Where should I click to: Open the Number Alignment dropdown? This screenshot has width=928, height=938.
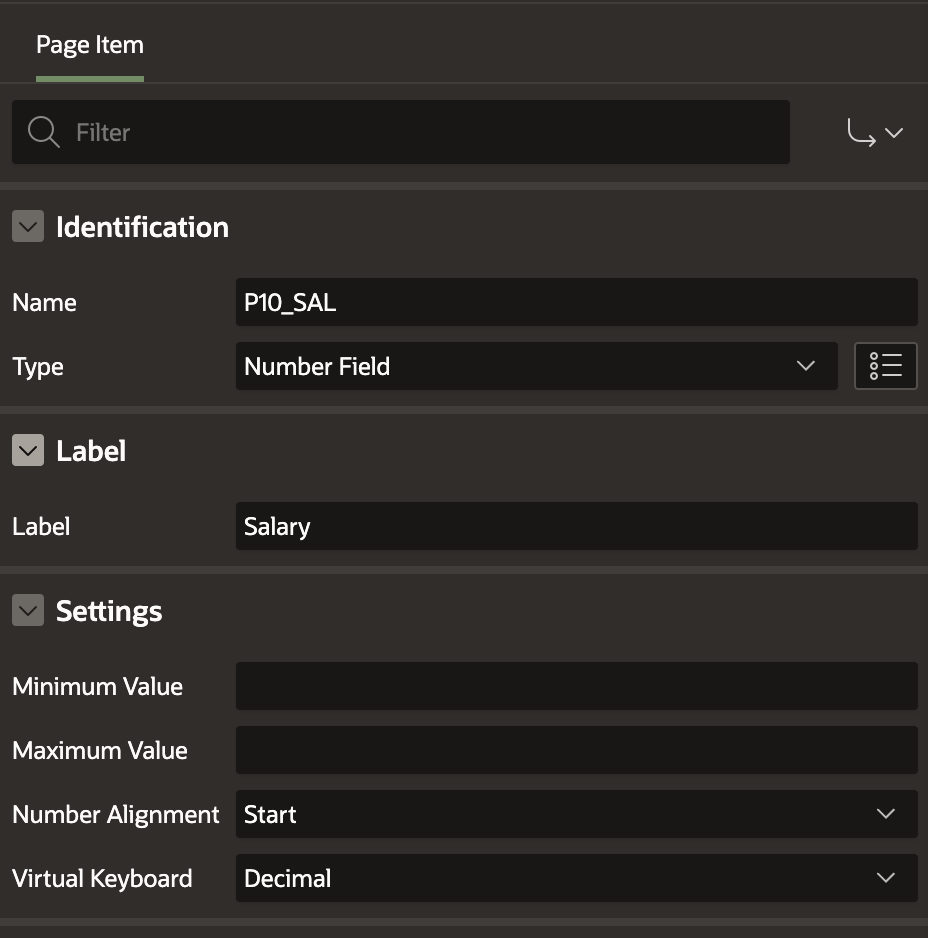pos(576,814)
